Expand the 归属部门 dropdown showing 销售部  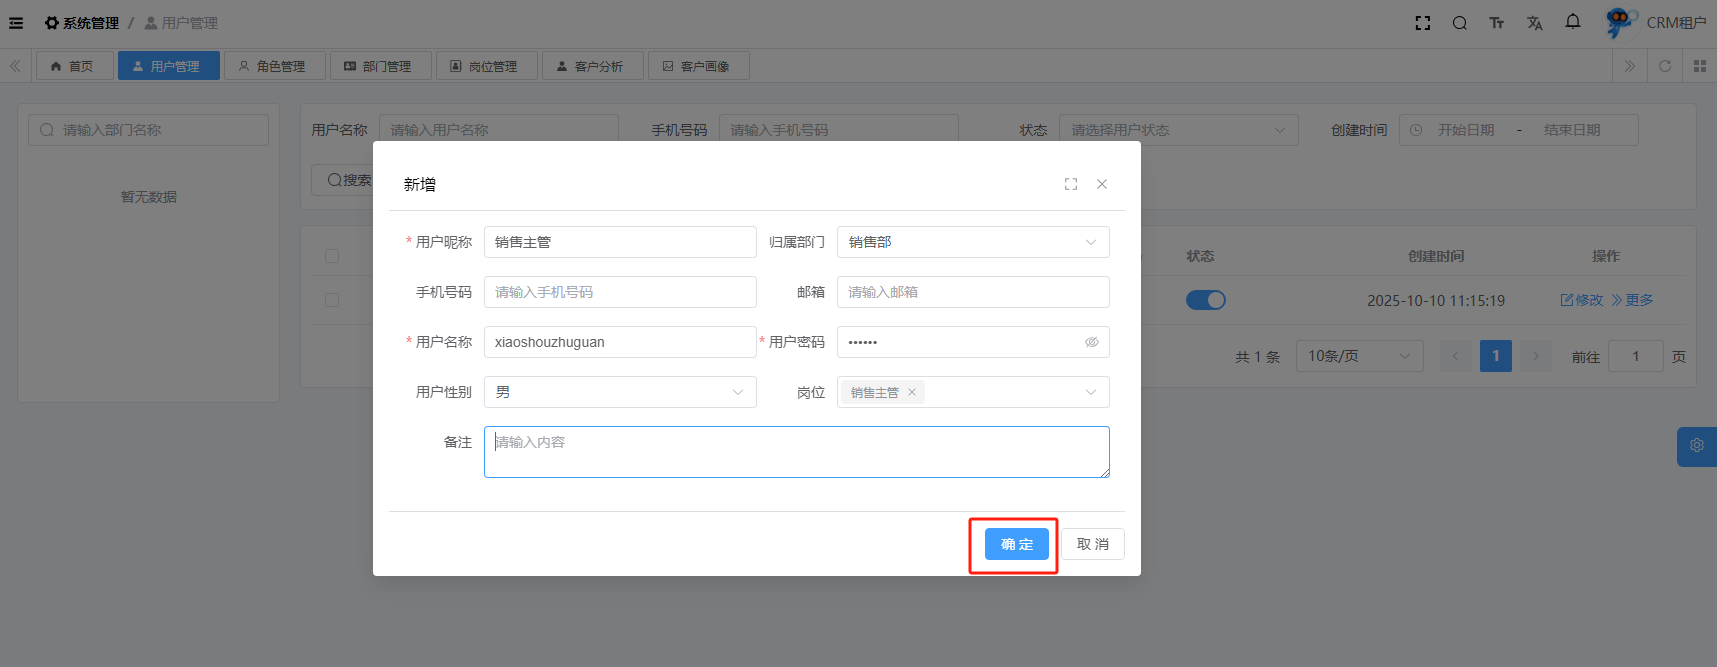point(972,242)
